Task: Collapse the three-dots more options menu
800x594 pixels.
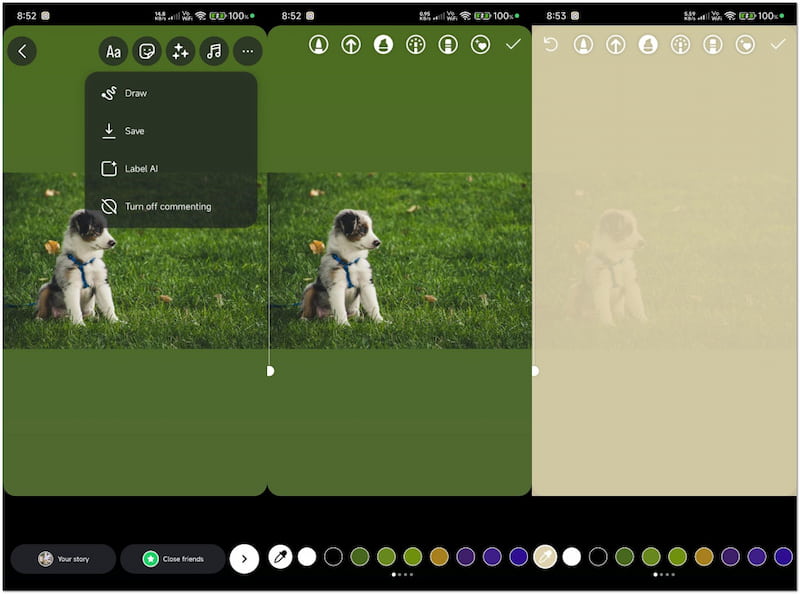Action: [x=247, y=52]
